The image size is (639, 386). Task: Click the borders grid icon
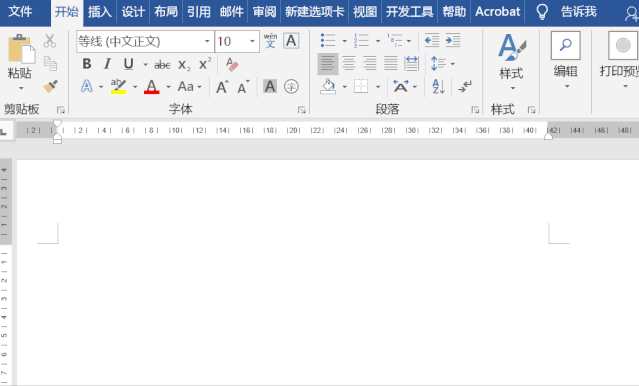pyautogui.click(x=361, y=86)
